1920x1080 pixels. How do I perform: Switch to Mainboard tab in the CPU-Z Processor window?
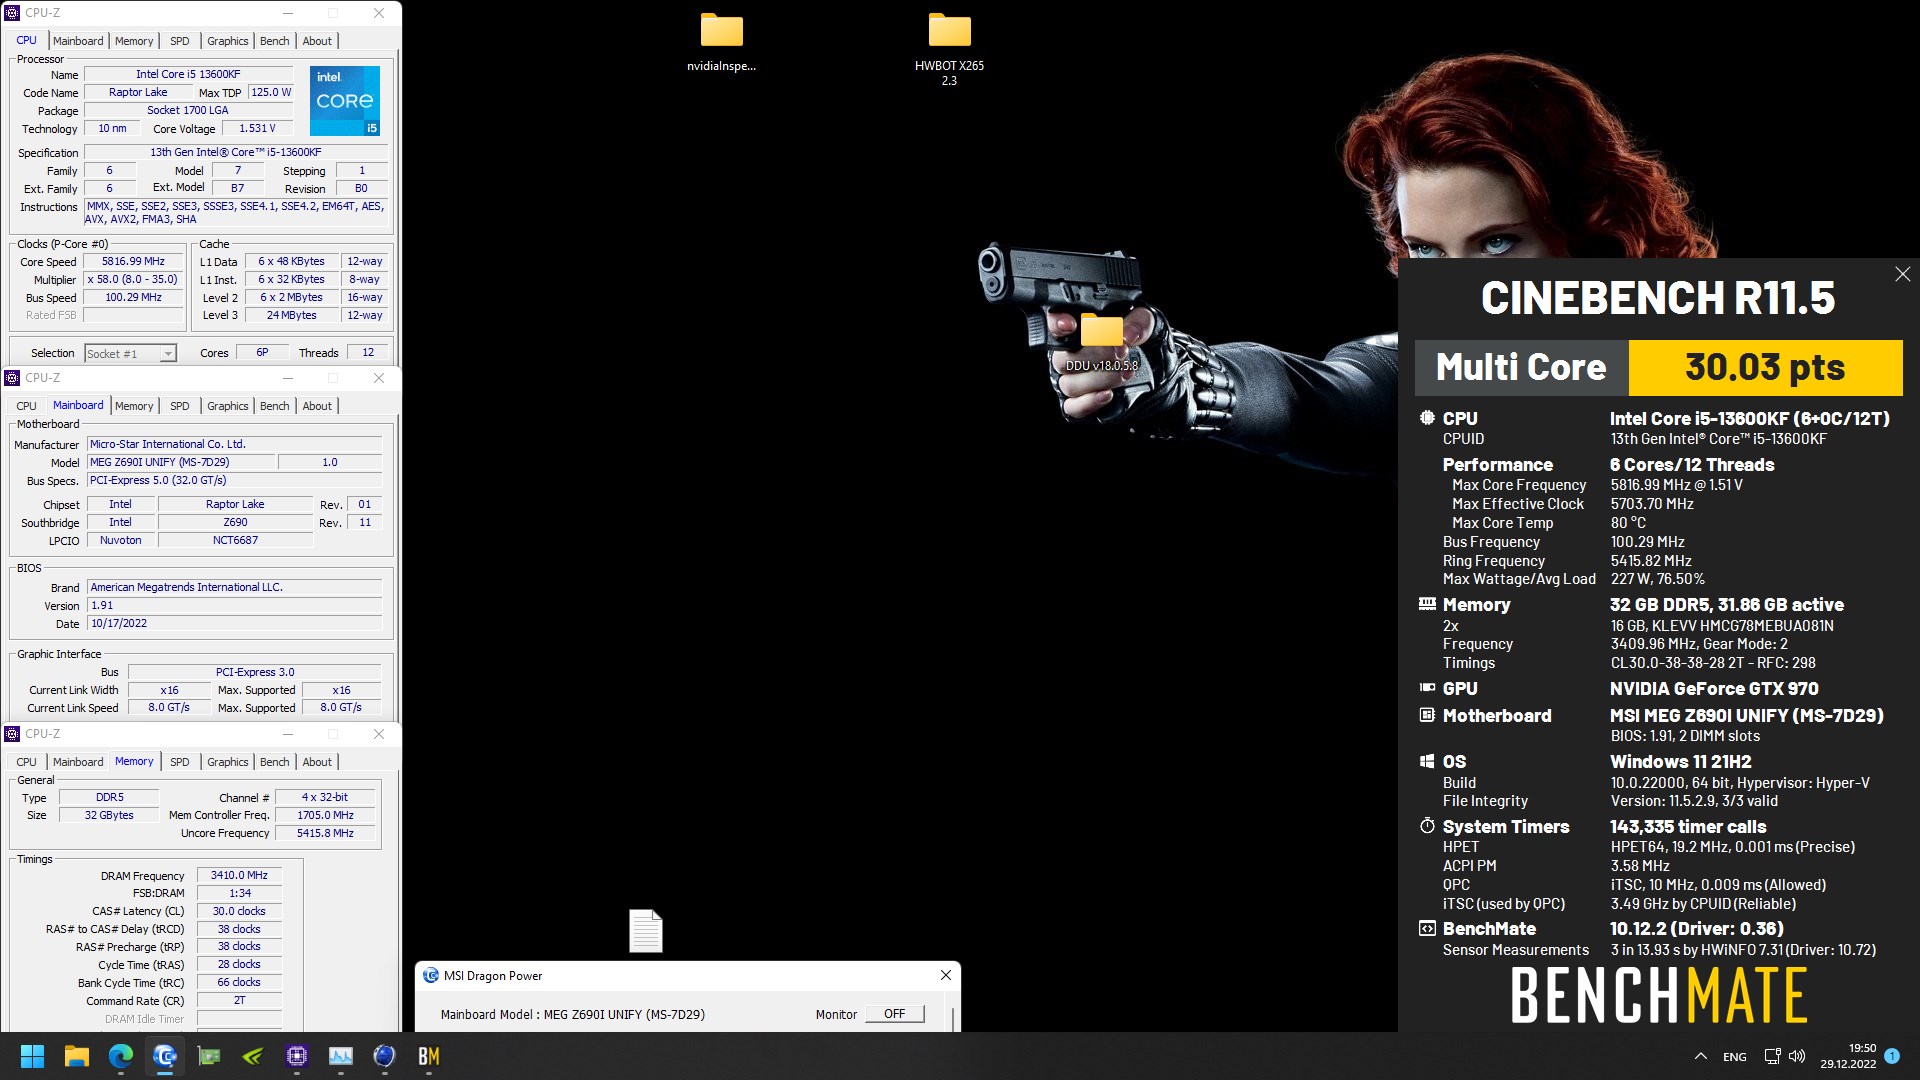click(x=78, y=41)
